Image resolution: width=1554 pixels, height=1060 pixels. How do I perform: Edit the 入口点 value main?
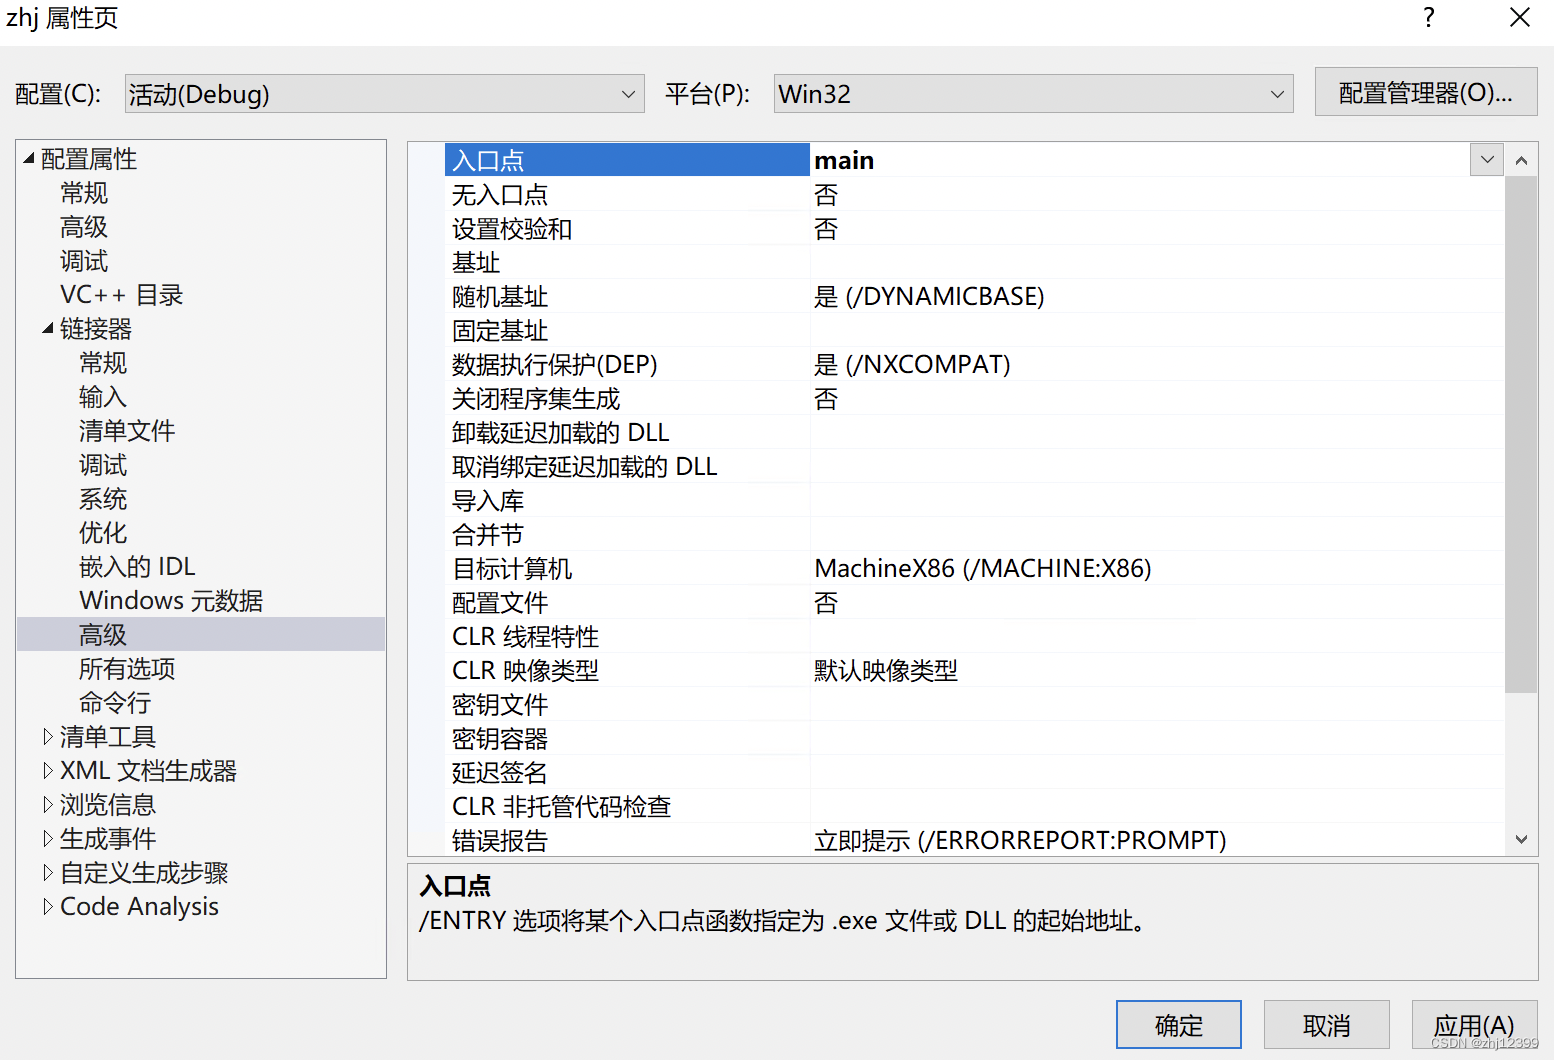pos(1000,159)
